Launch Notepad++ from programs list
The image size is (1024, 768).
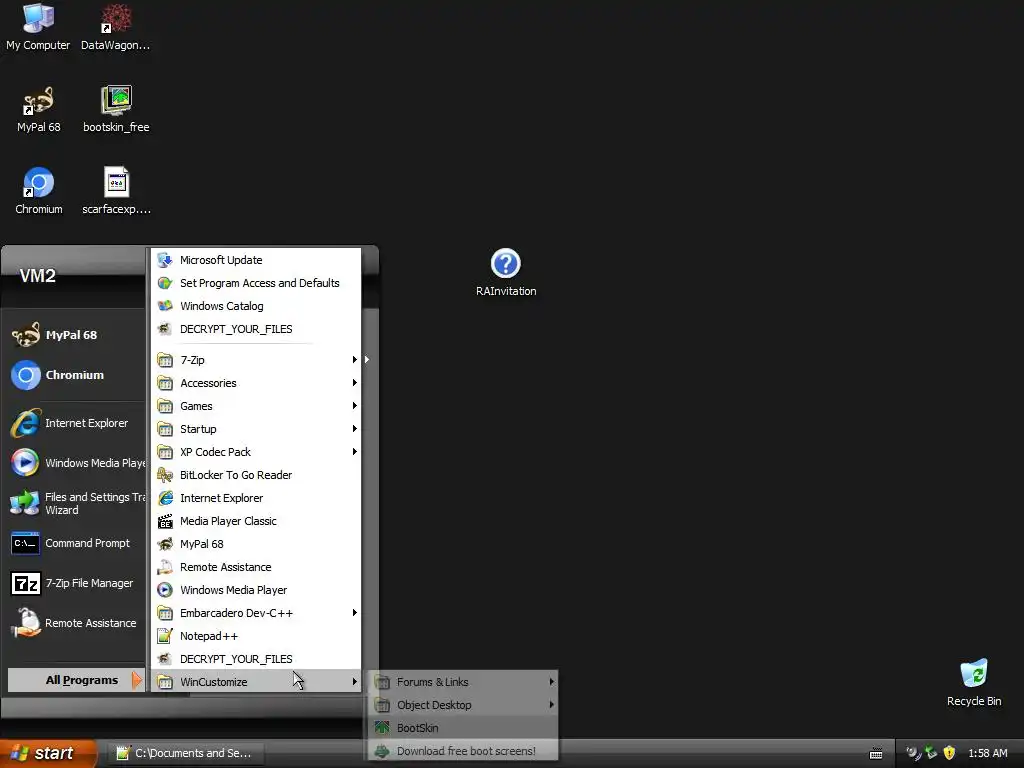tap(256, 636)
